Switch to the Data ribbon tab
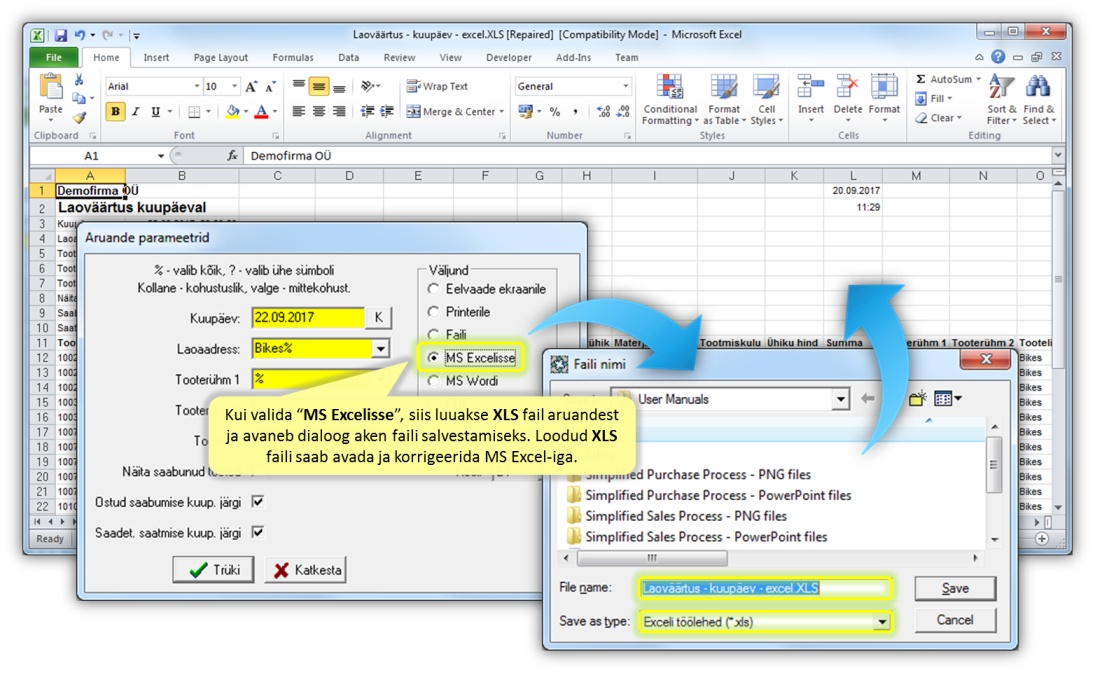1095x673 pixels. click(348, 57)
